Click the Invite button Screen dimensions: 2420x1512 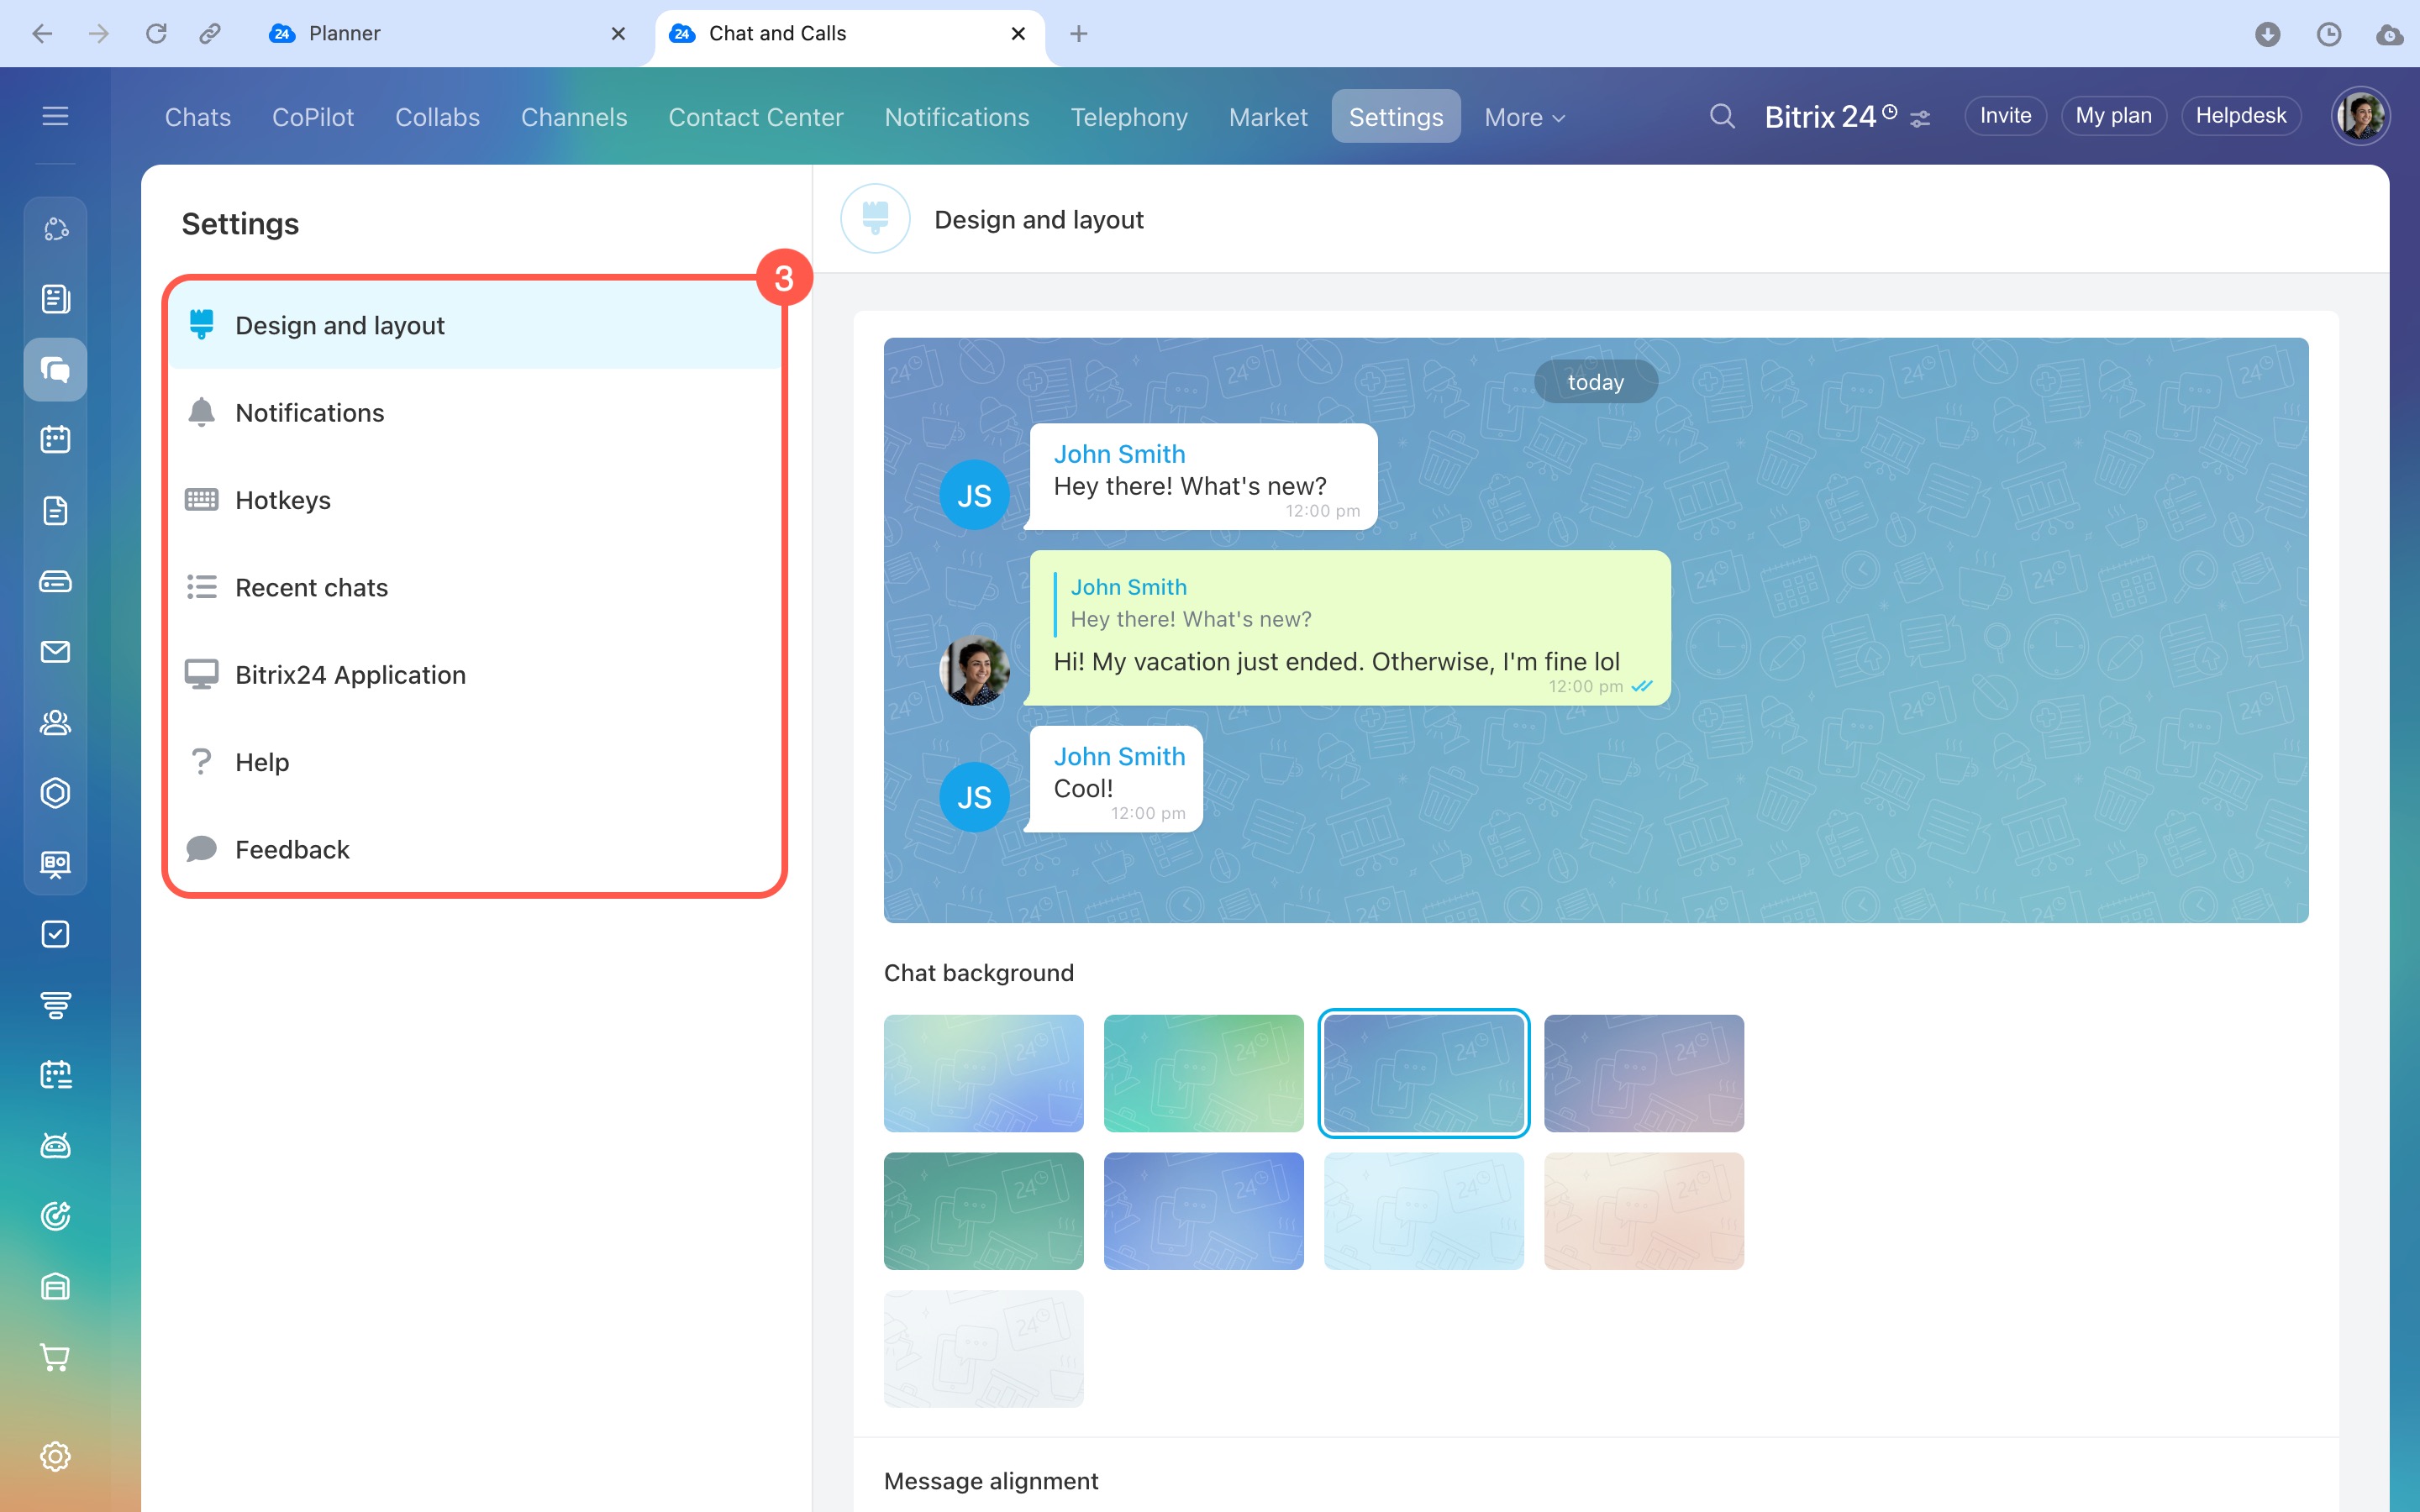tap(2005, 116)
